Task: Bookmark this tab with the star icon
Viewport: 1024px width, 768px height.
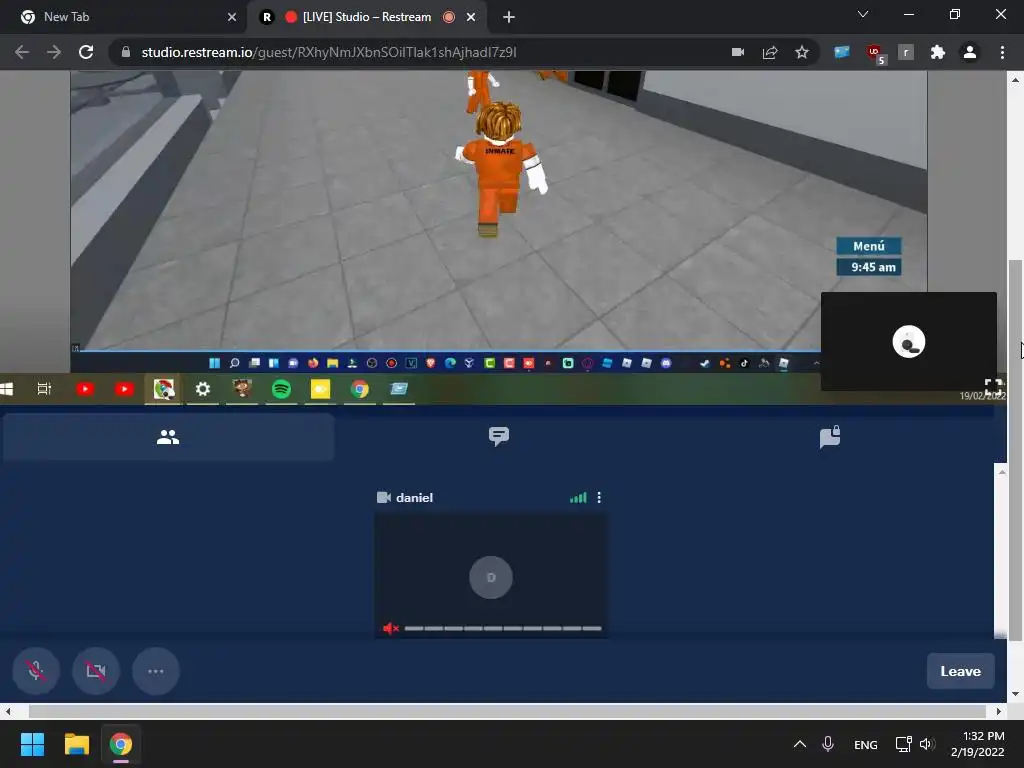Action: coord(802,52)
